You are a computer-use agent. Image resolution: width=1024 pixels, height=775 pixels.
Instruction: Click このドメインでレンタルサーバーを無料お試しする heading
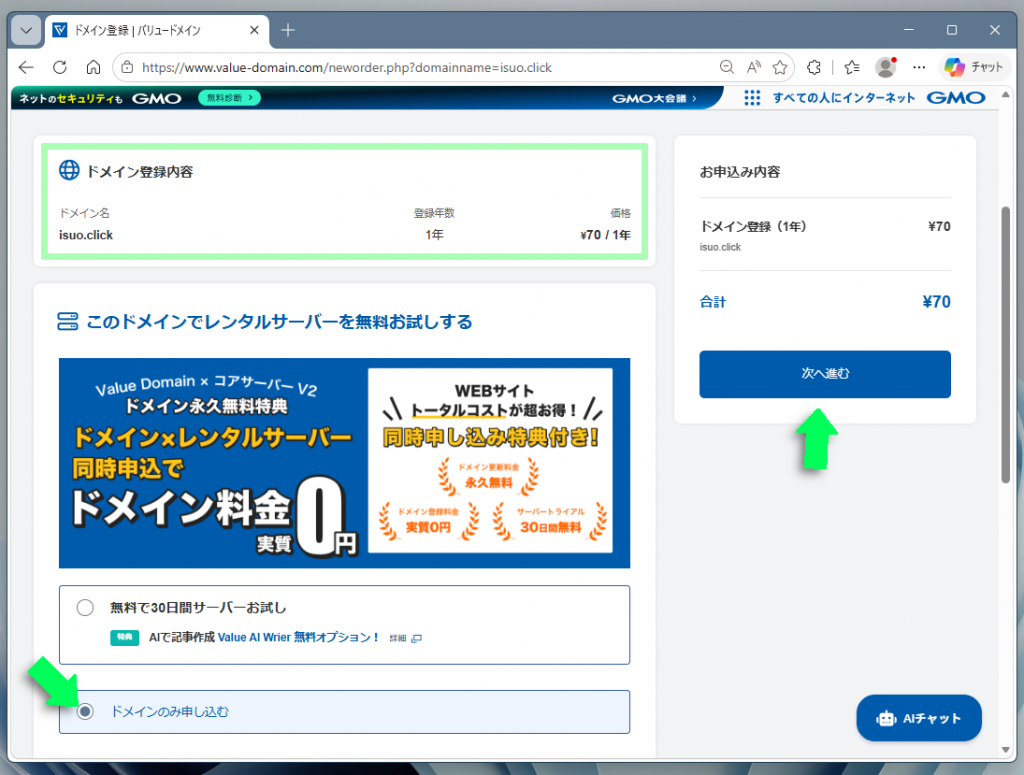pos(279,322)
